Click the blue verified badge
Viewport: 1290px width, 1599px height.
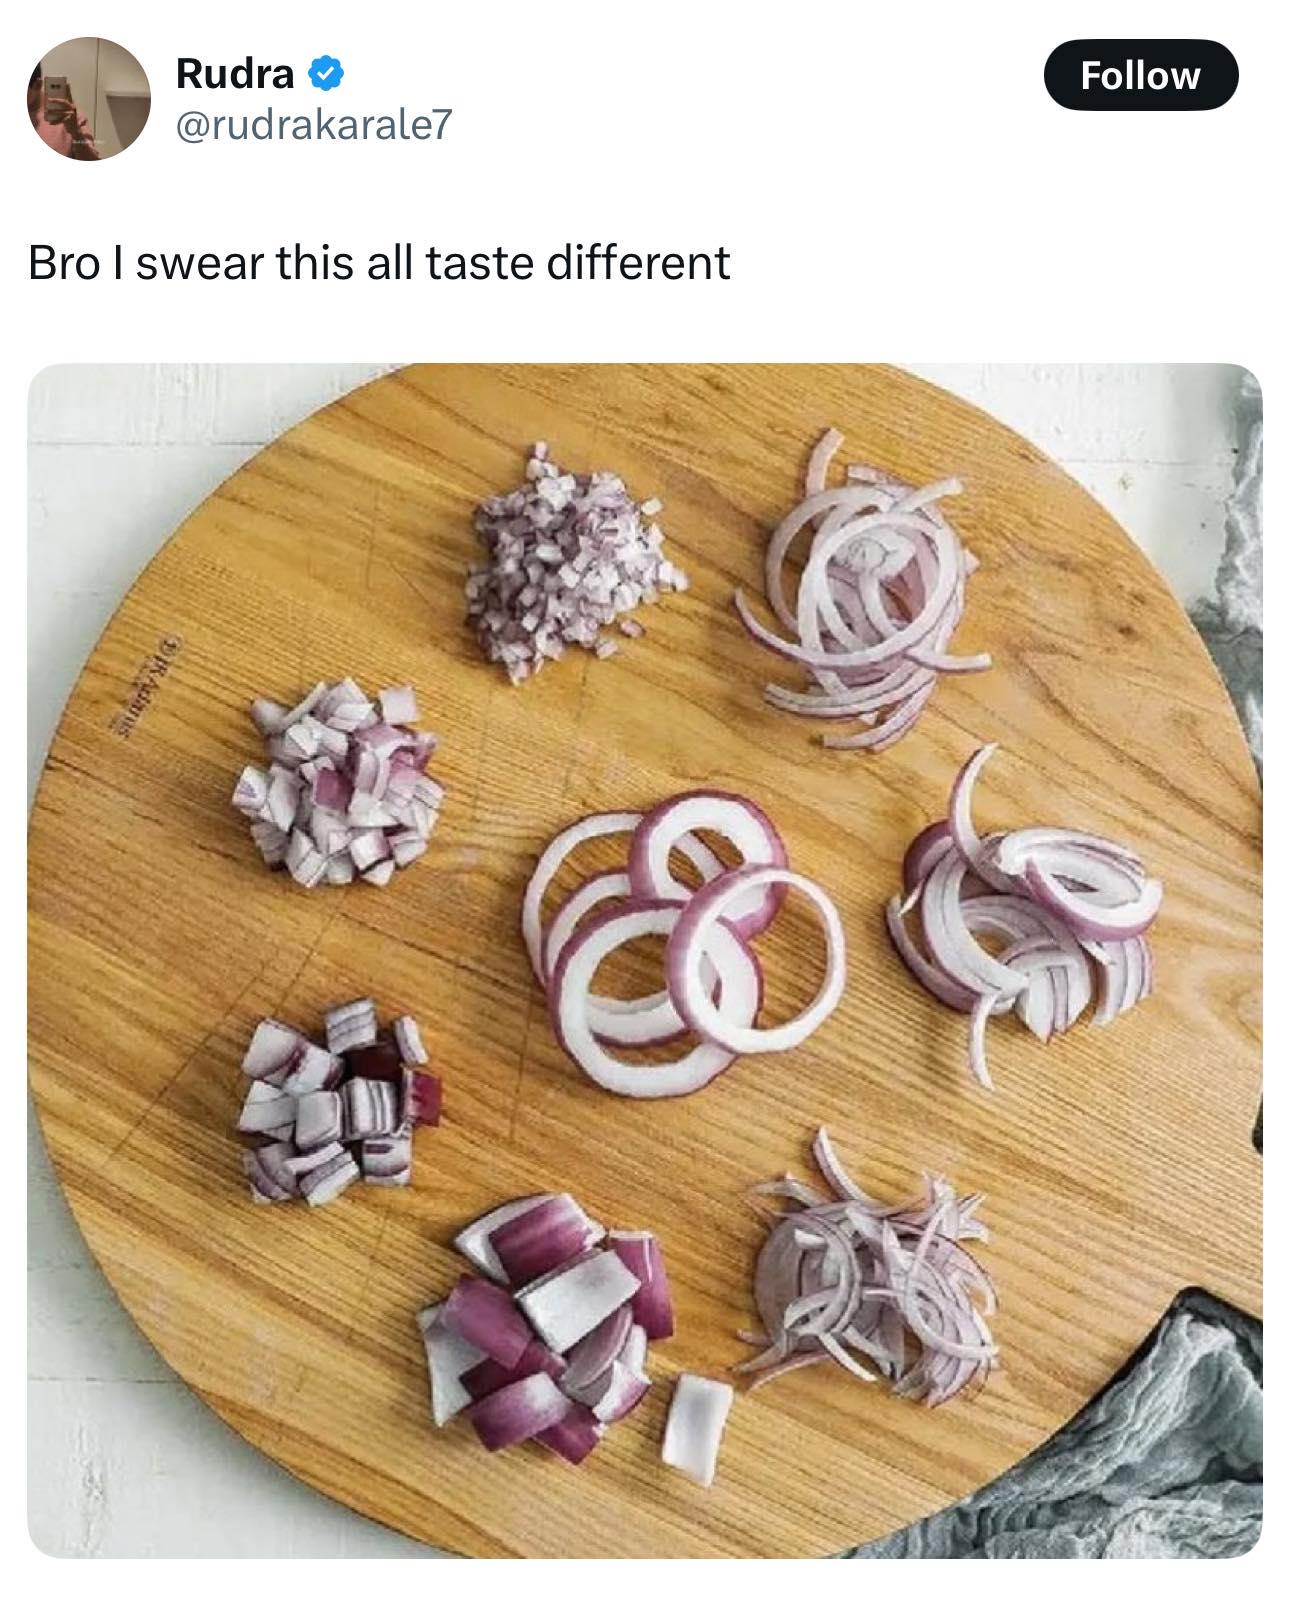[x=326, y=72]
